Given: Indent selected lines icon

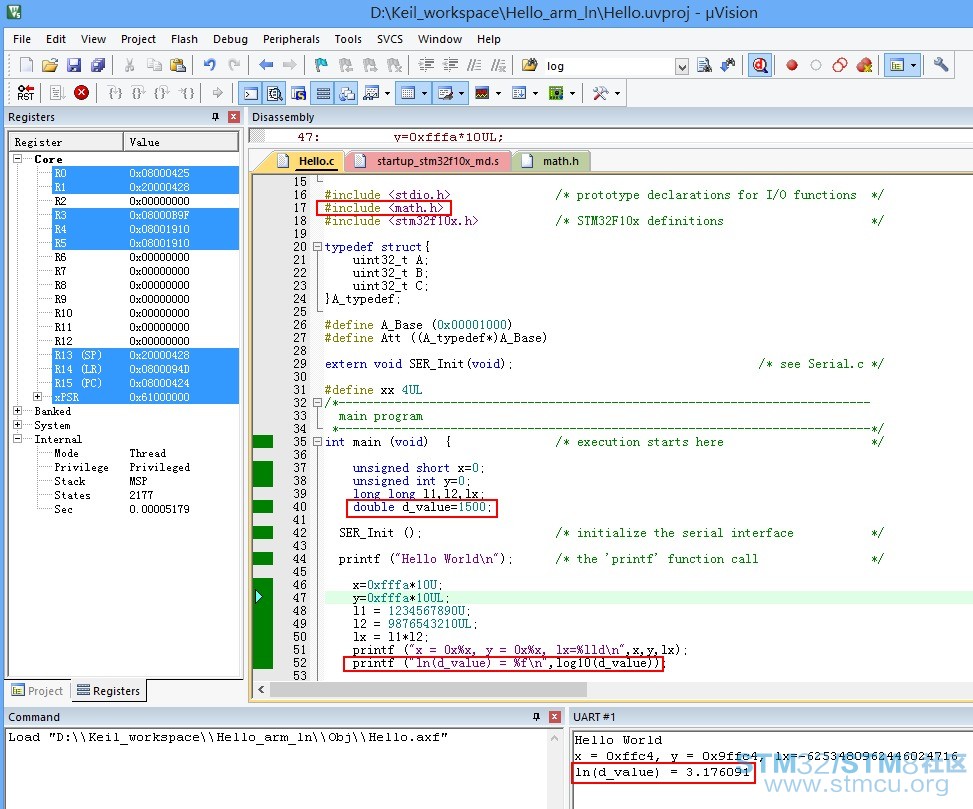Looking at the screenshot, I should pos(426,66).
